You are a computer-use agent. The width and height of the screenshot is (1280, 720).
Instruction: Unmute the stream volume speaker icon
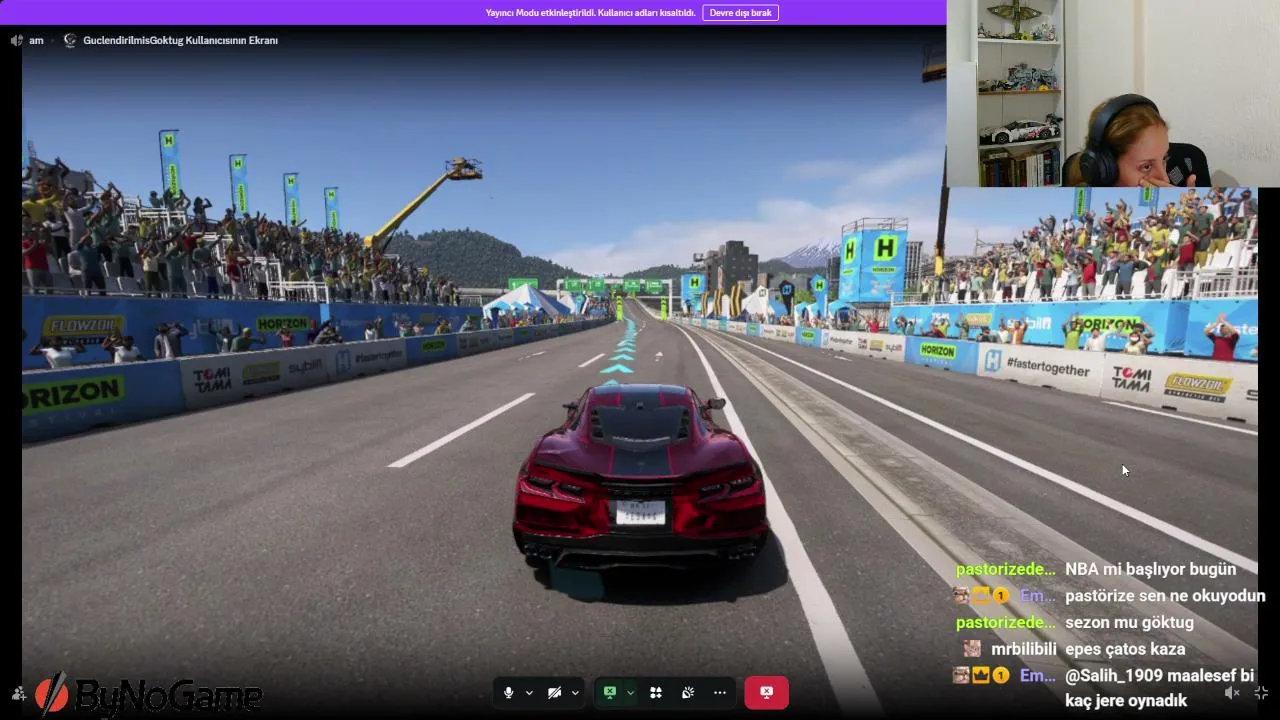(1232, 693)
